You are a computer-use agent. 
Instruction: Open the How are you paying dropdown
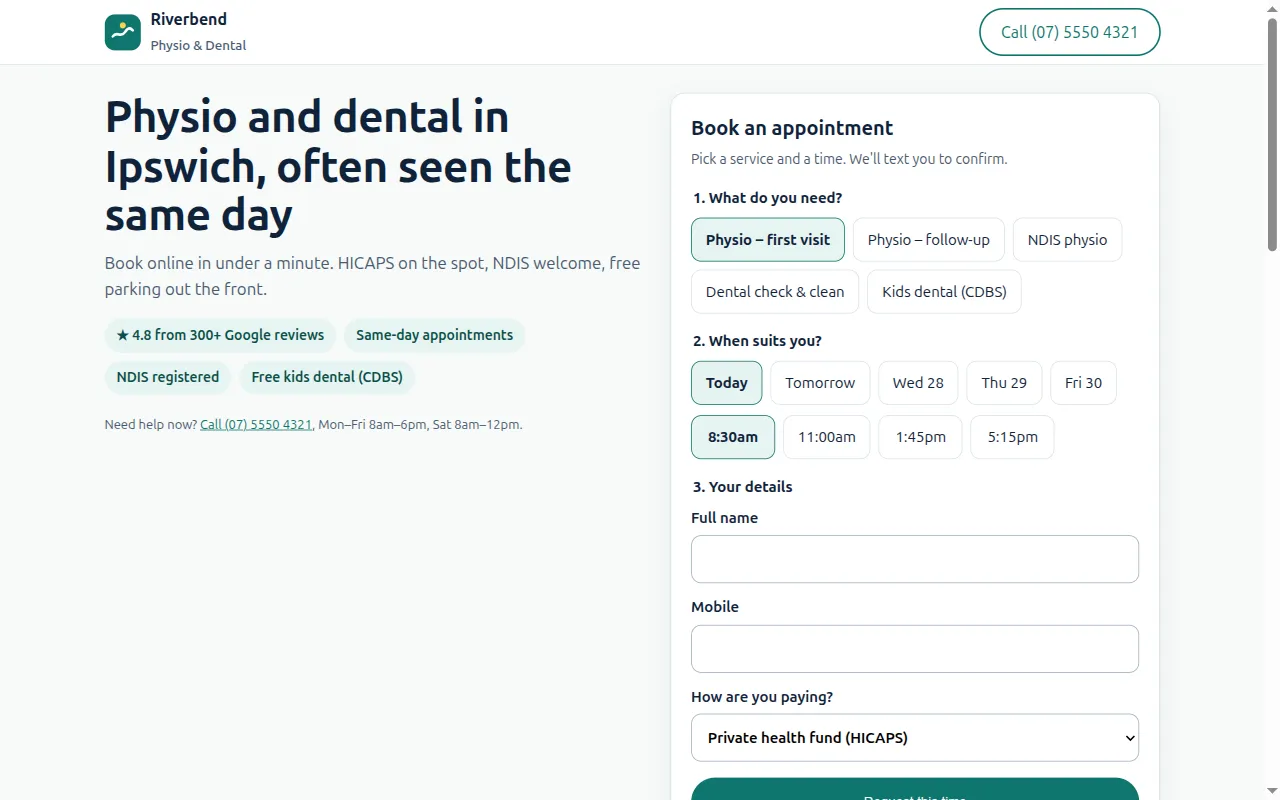pos(915,738)
